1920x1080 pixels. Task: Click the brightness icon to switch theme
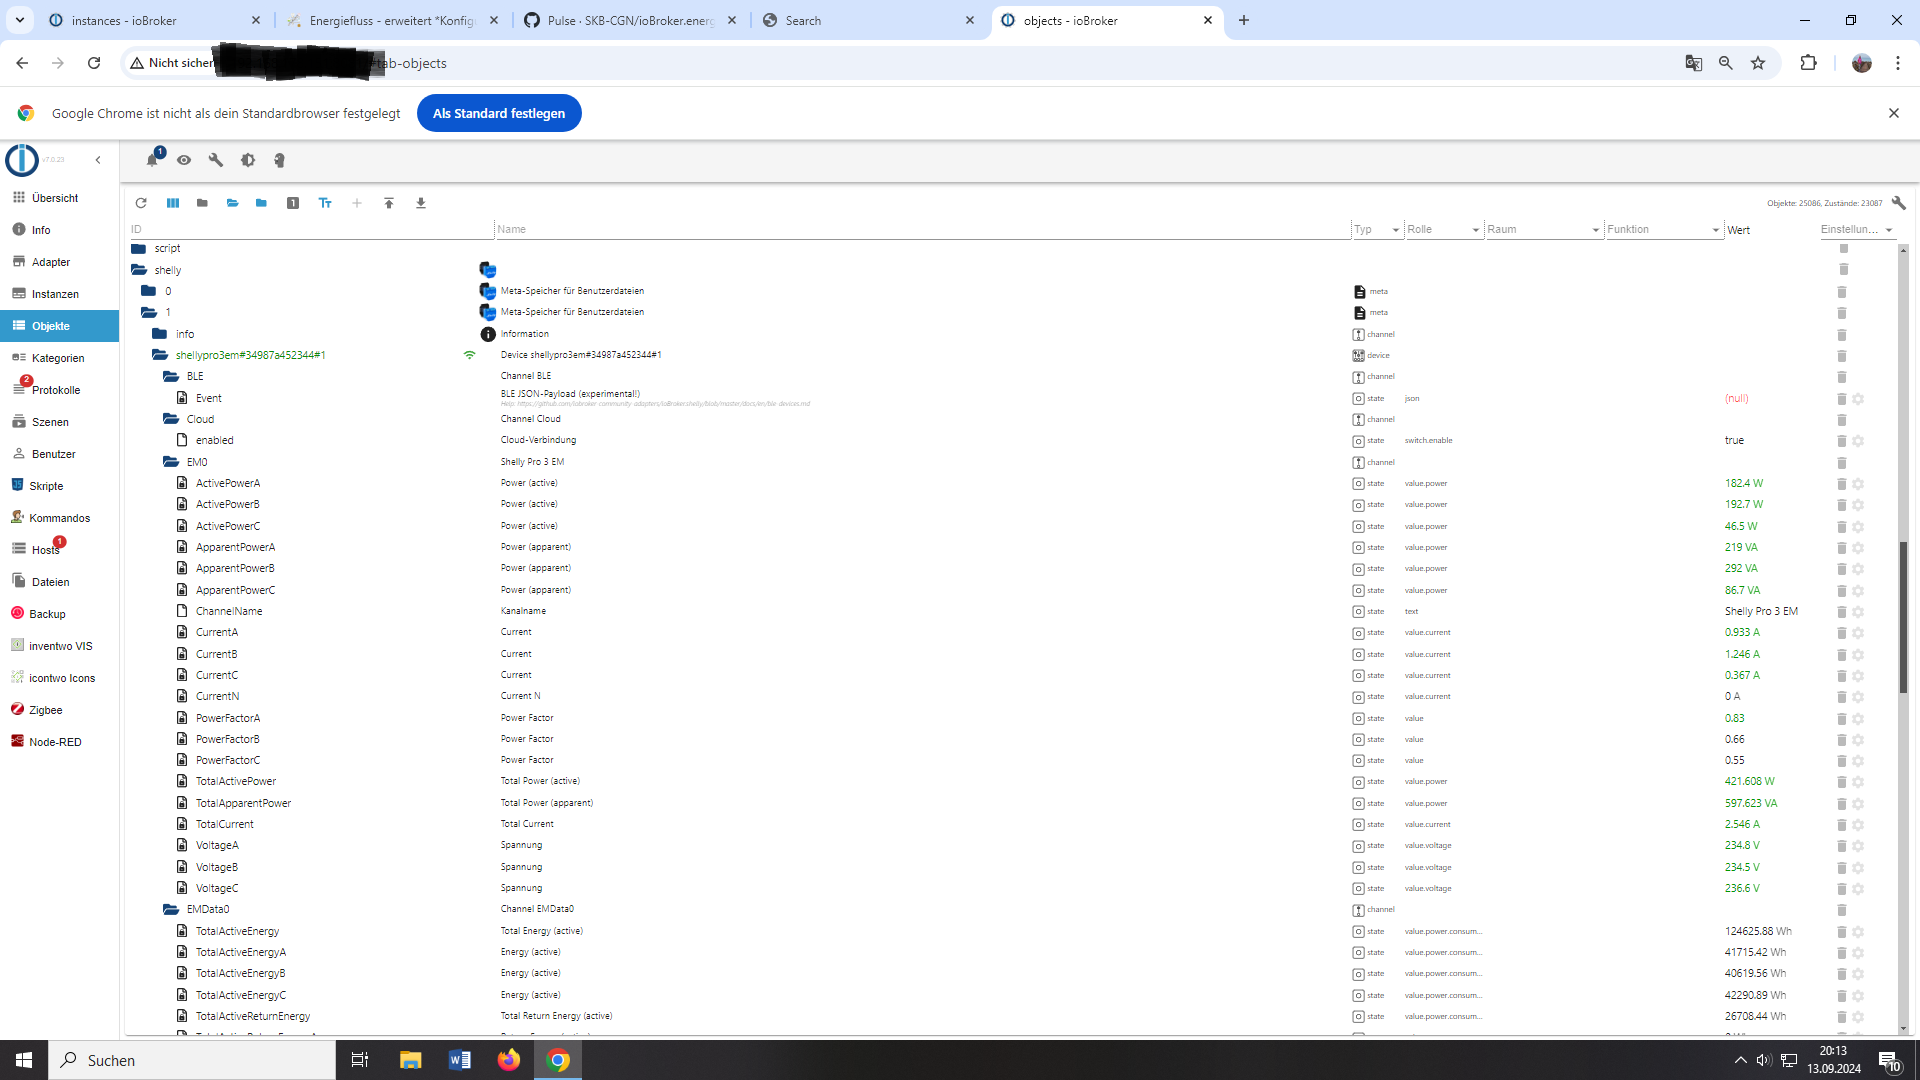click(x=248, y=160)
